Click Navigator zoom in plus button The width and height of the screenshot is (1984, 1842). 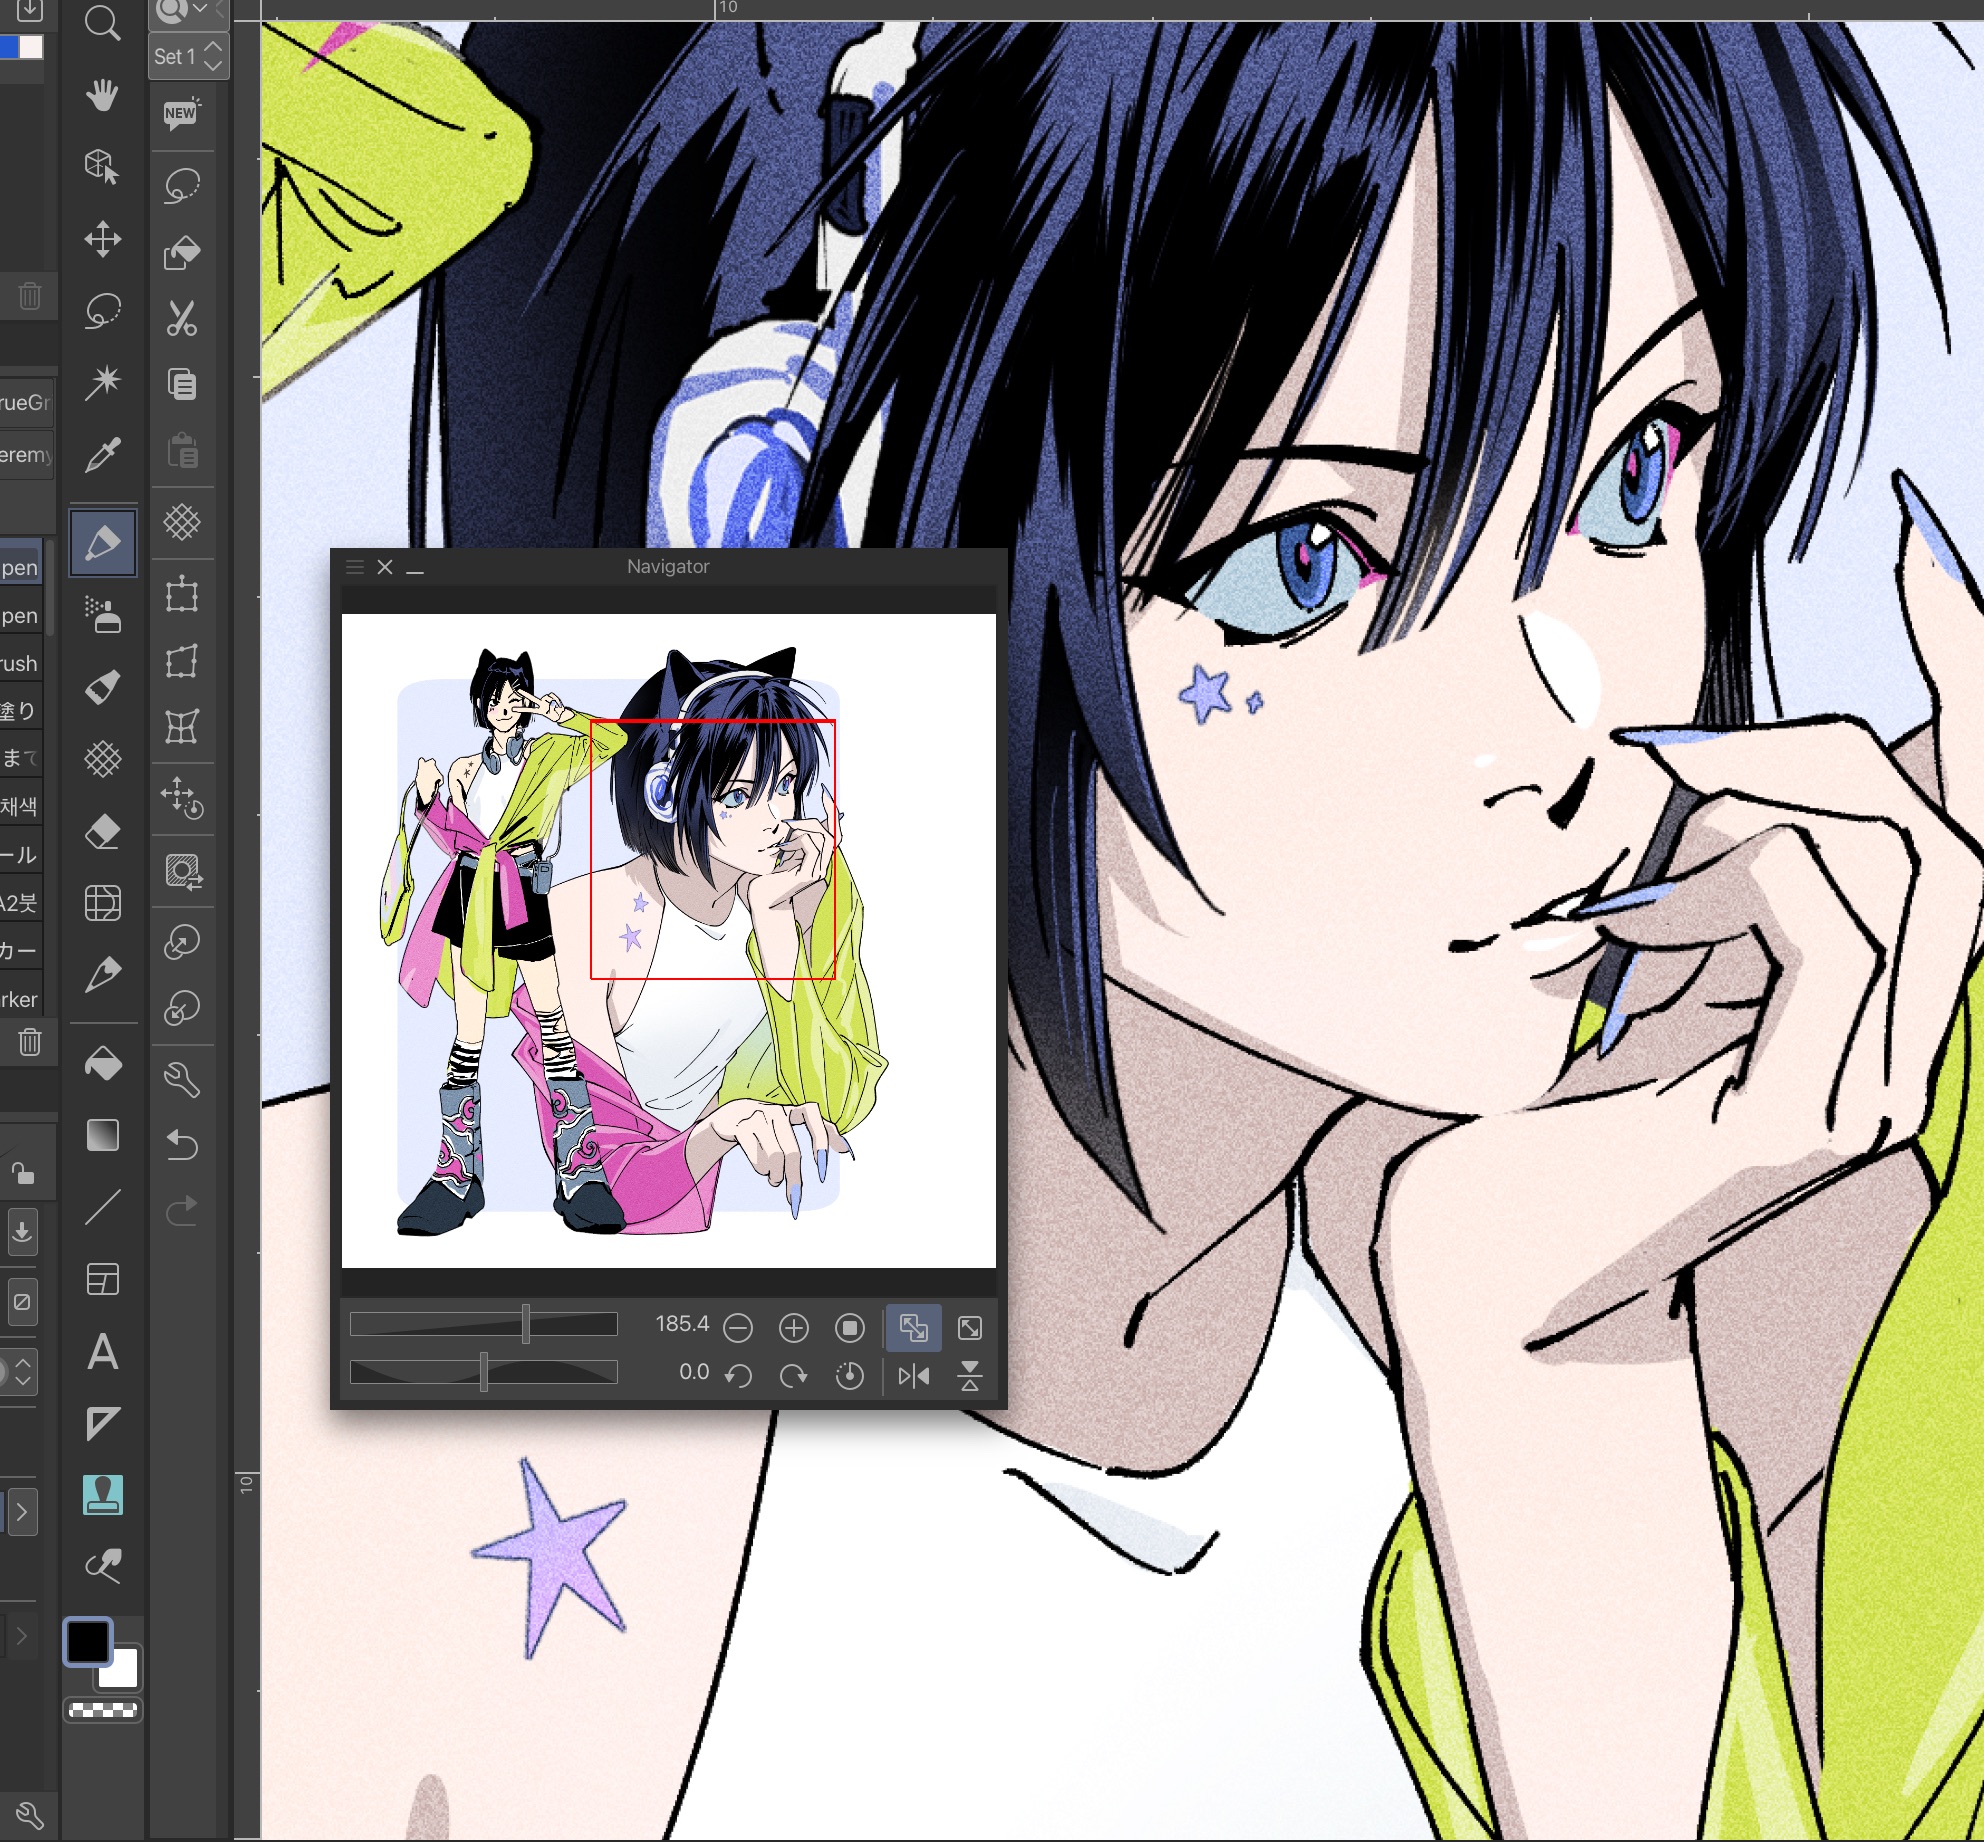[x=794, y=1328]
